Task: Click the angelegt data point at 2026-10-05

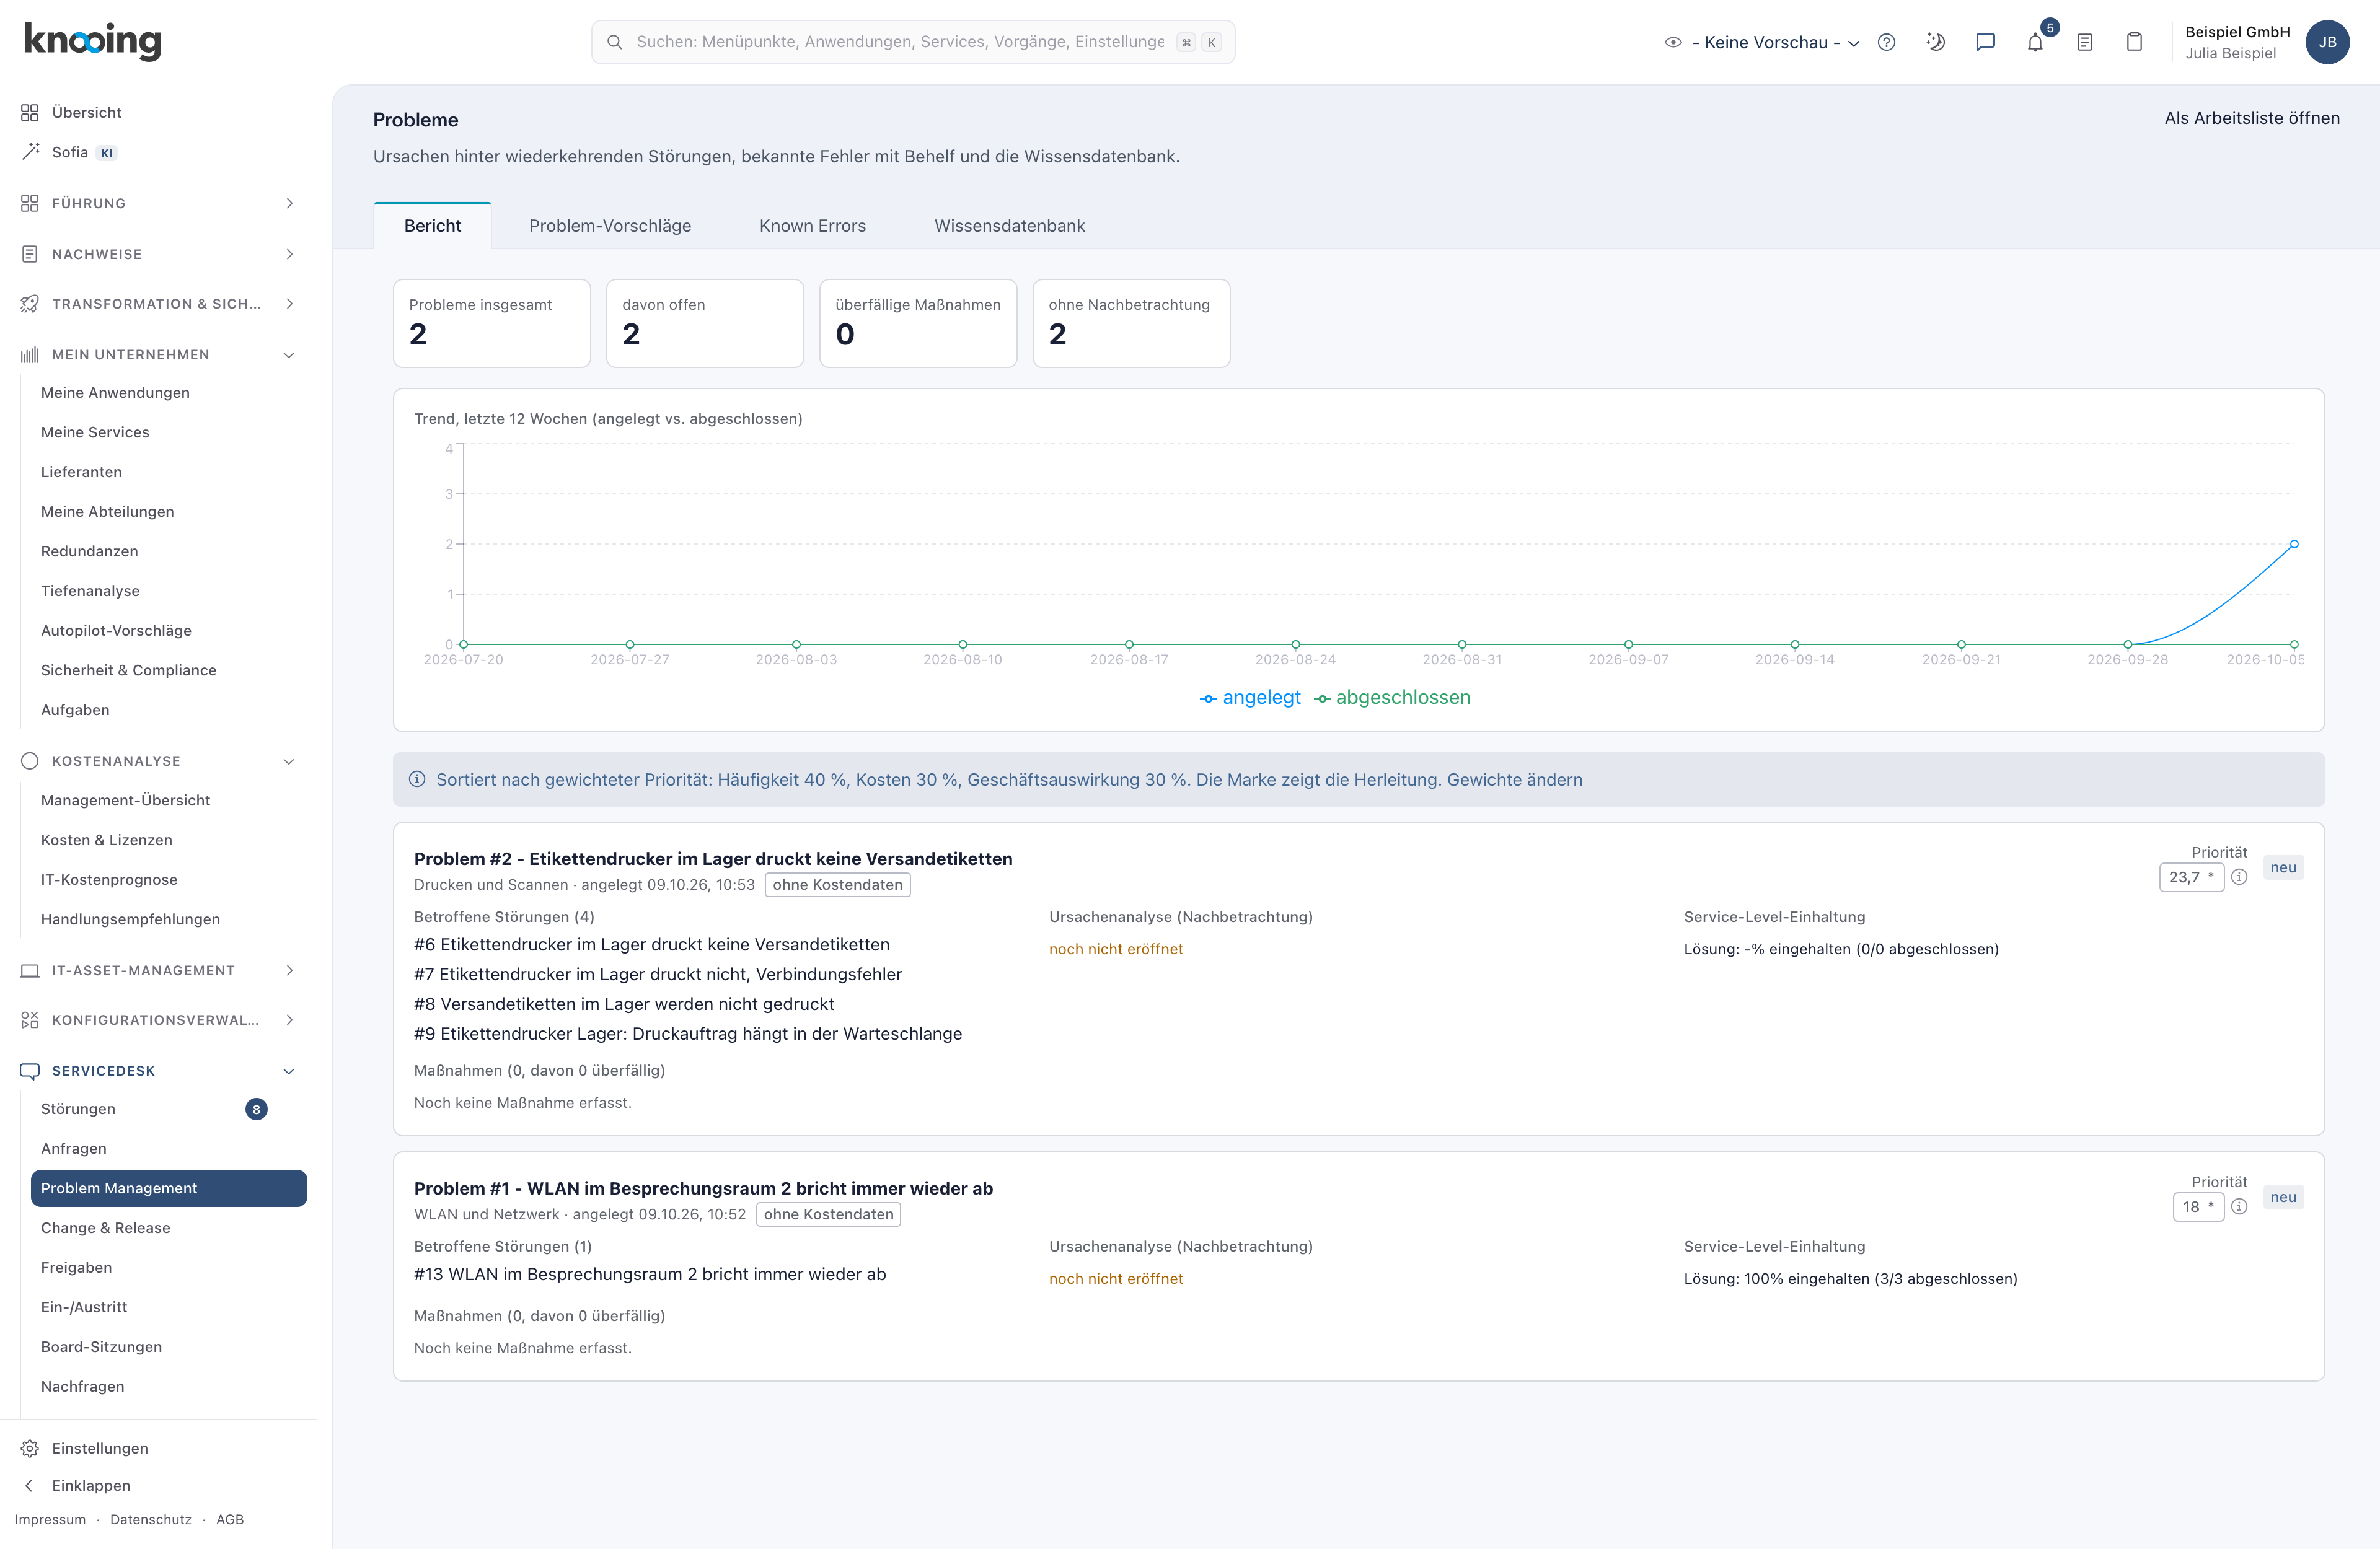Action: point(2294,544)
